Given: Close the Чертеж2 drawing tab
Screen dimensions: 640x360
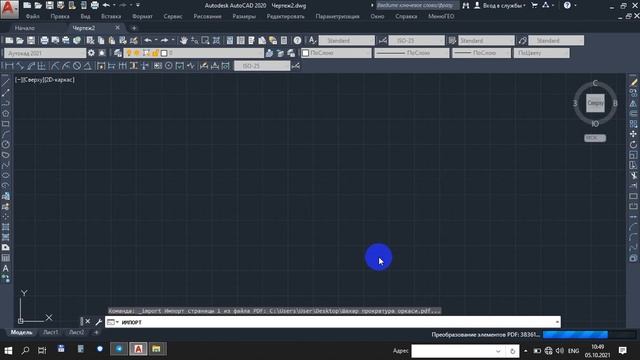Looking at the screenshot, I should 118,27.
